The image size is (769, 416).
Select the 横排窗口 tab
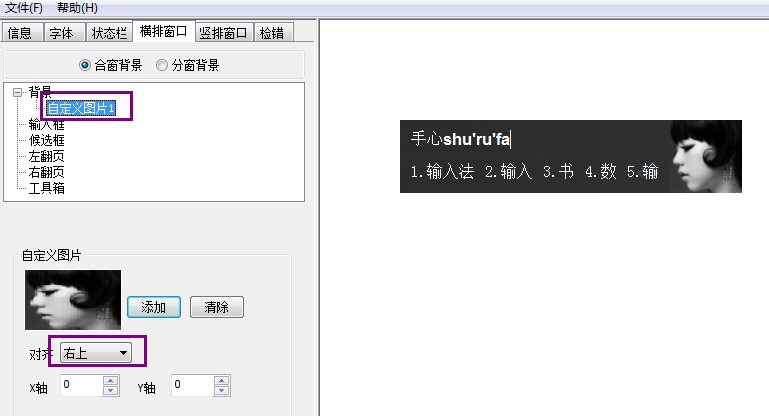pos(163,31)
